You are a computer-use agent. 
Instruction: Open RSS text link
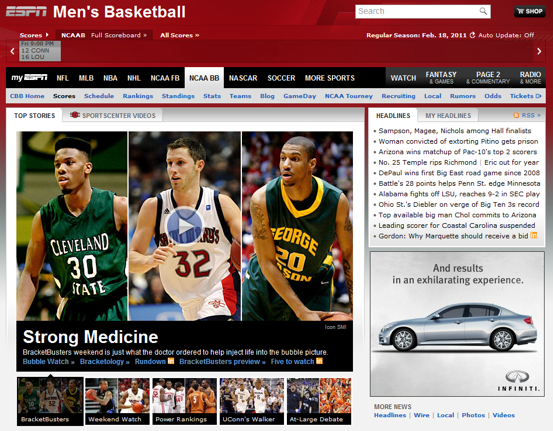pos(531,115)
